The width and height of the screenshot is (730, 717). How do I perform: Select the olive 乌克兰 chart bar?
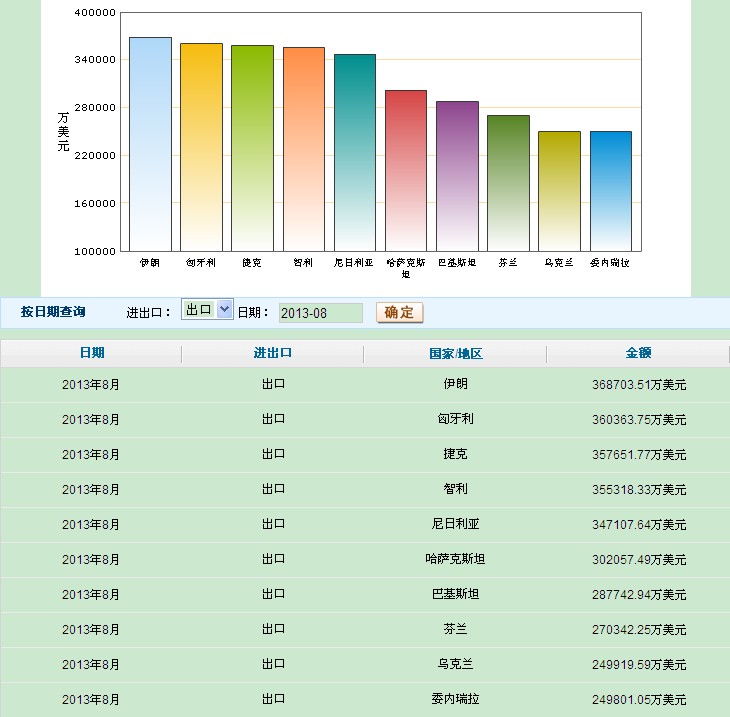[x=559, y=191]
